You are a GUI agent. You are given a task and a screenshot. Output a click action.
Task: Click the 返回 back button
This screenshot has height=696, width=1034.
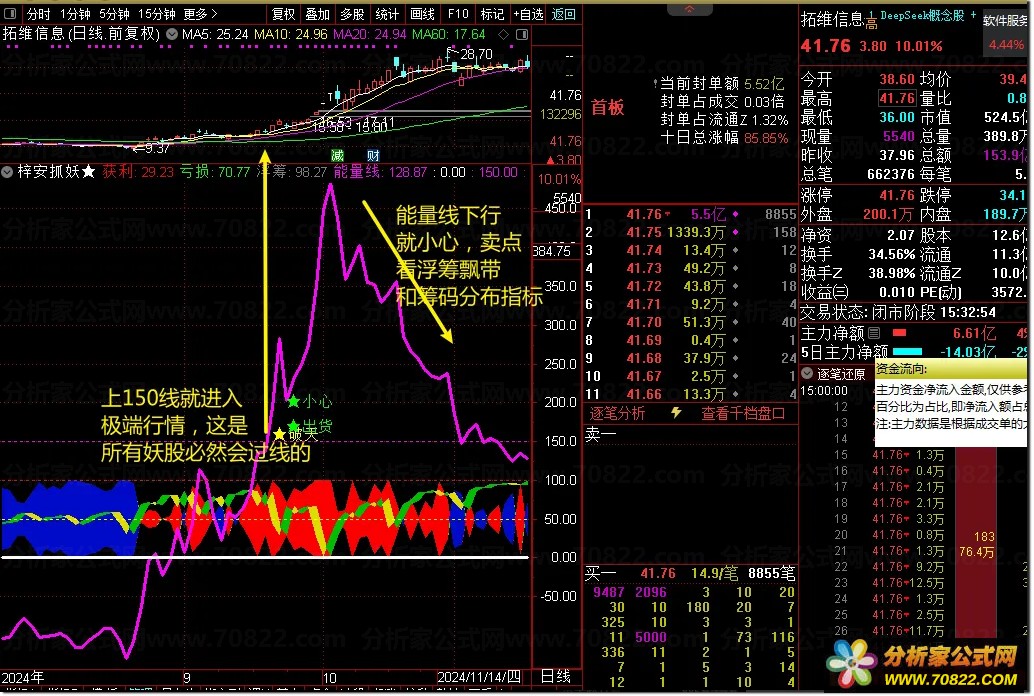(563, 14)
